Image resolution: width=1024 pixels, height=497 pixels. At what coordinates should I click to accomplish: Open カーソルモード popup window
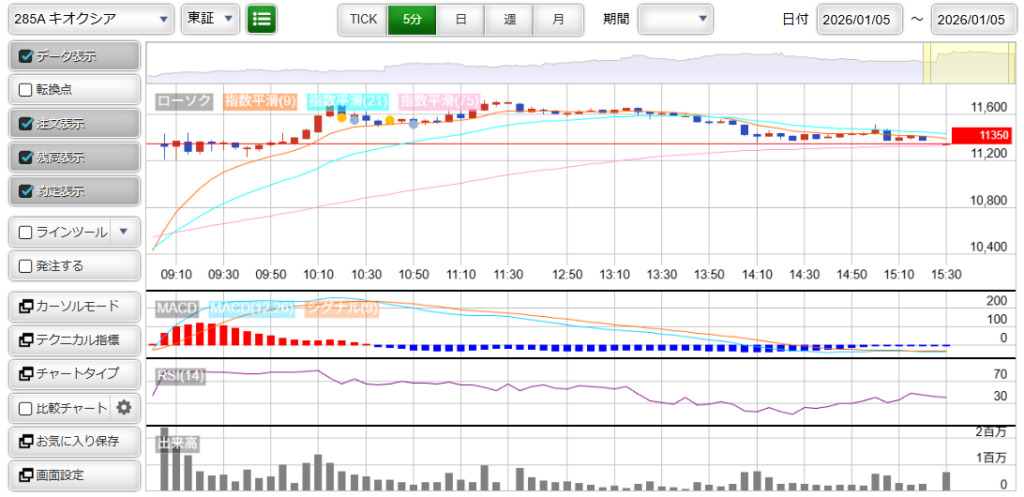72,306
